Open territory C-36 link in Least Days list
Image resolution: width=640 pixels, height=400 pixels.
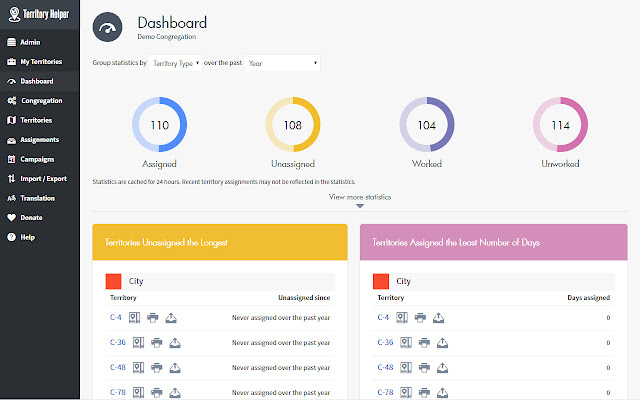pyautogui.click(x=385, y=342)
